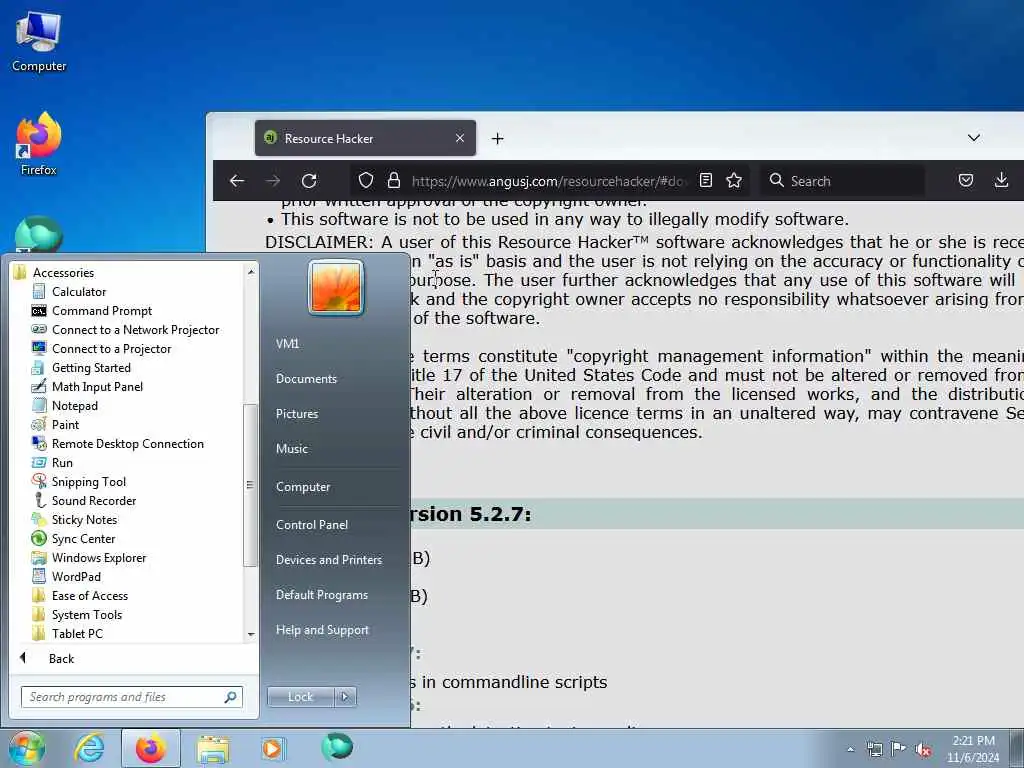Open Pictures from Start menu
The width and height of the screenshot is (1024, 768).
297,414
